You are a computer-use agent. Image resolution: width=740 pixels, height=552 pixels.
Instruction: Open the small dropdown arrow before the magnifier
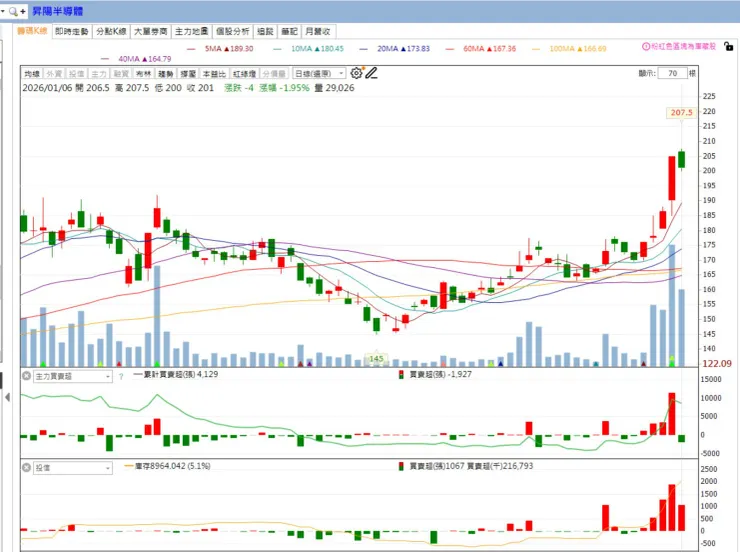(x=3, y=10)
